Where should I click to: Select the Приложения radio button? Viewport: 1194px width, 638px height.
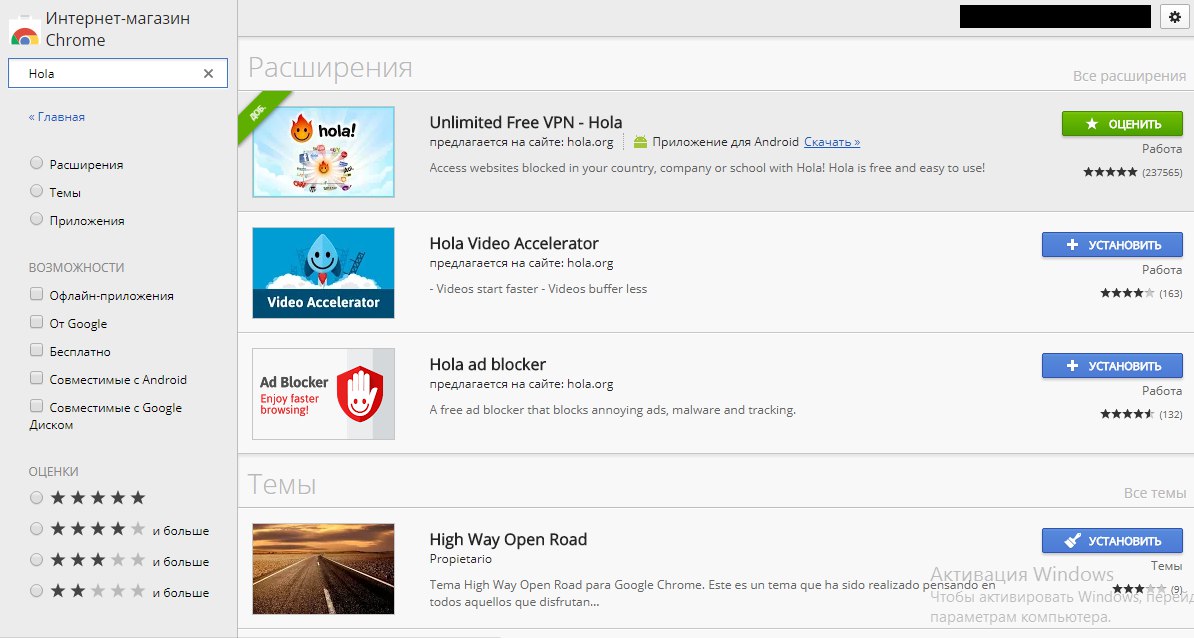coord(36,219)
